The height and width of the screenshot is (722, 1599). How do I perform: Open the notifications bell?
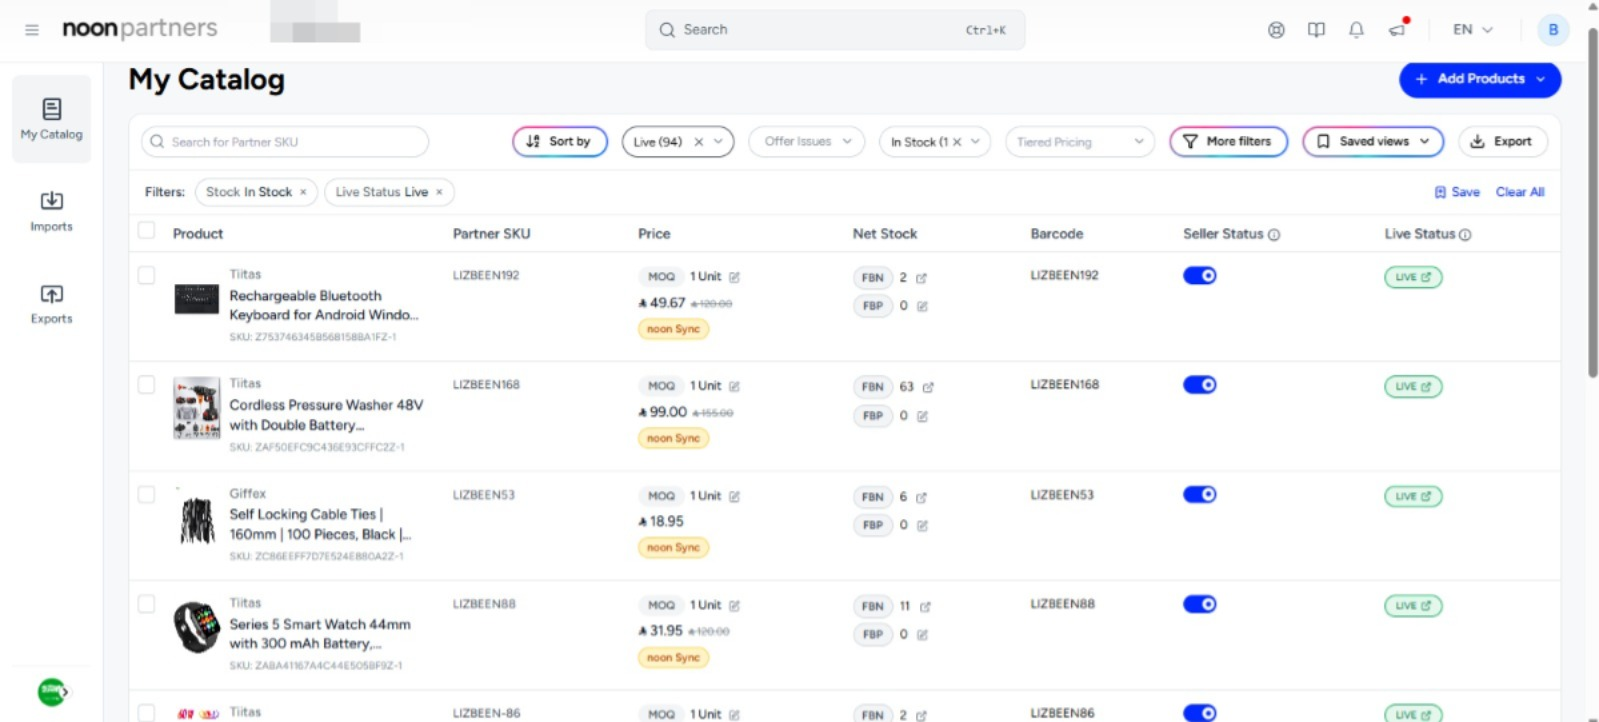1356,30
